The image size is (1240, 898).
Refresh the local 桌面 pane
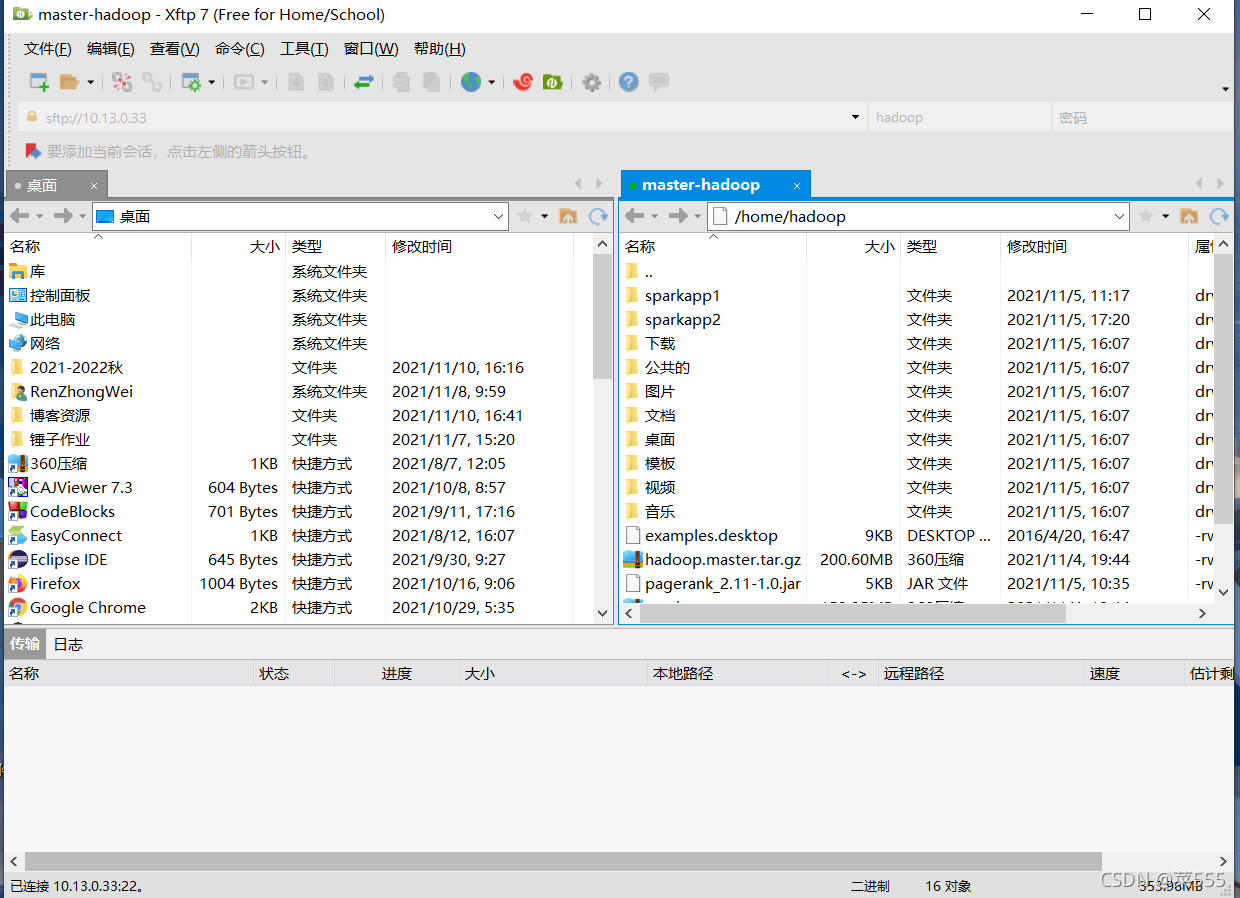(598, 216)
